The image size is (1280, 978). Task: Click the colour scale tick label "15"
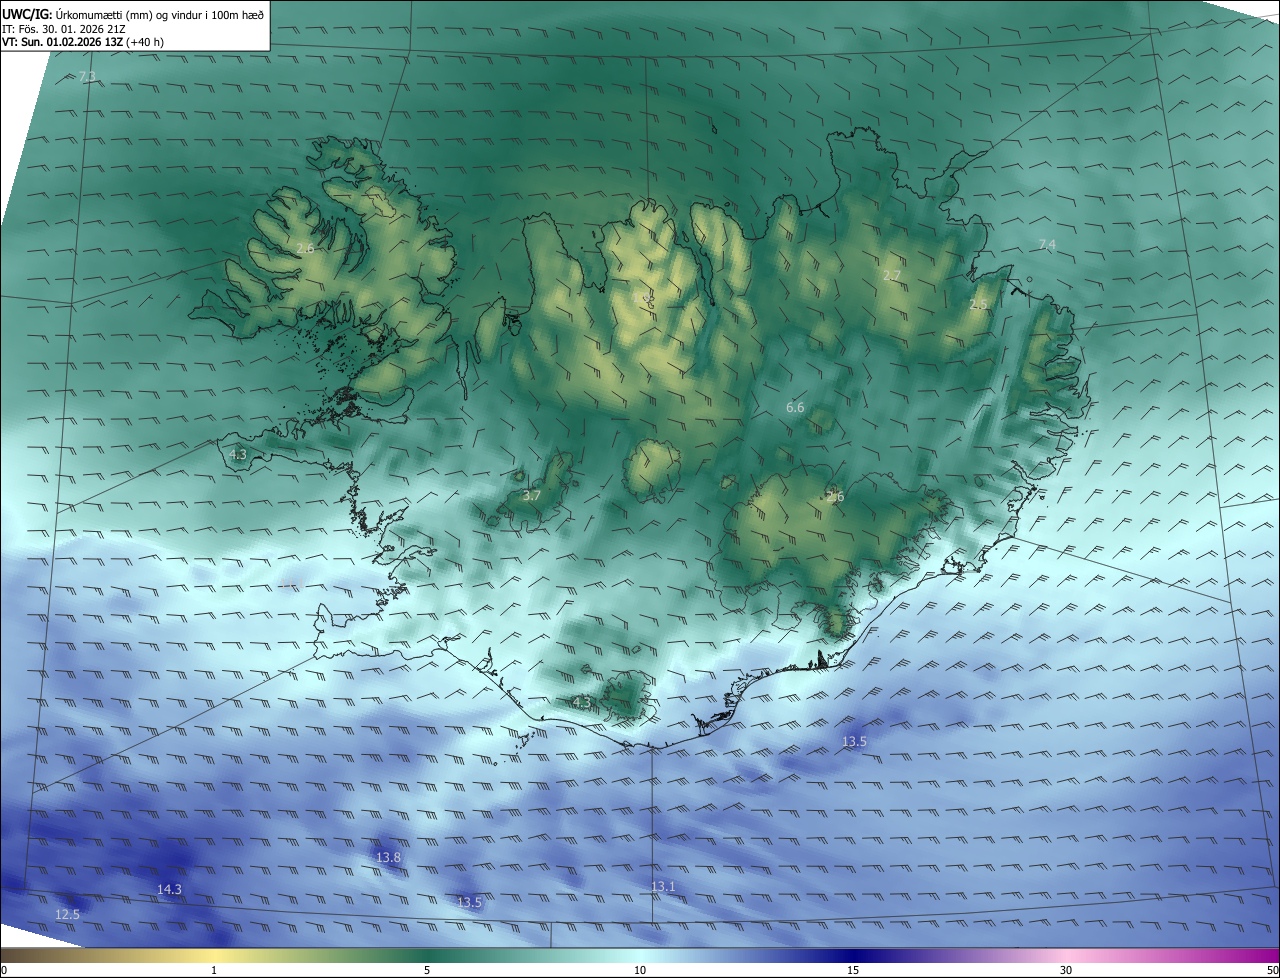pyautogui.click(x=853, y=970)
